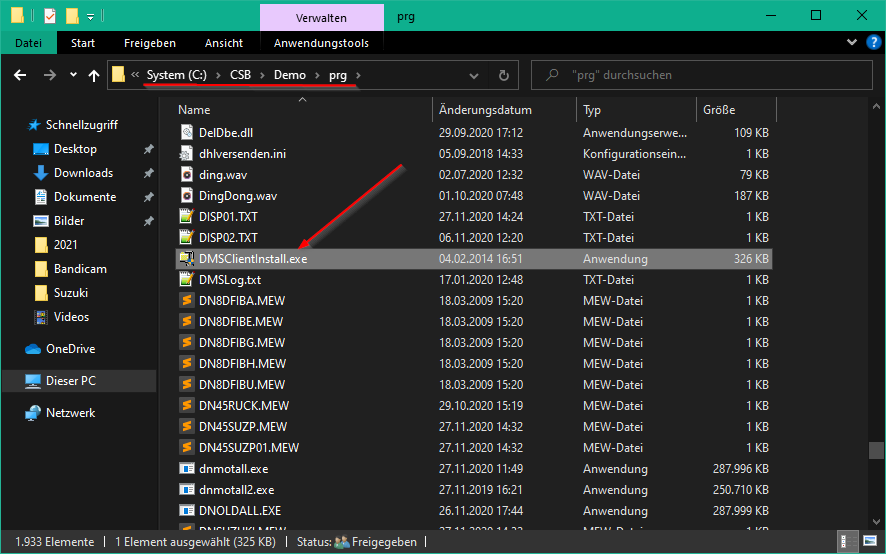Screen dimensions: 886x554
Task: Select the DingDong.wav audio file icon
Action: 186,196
